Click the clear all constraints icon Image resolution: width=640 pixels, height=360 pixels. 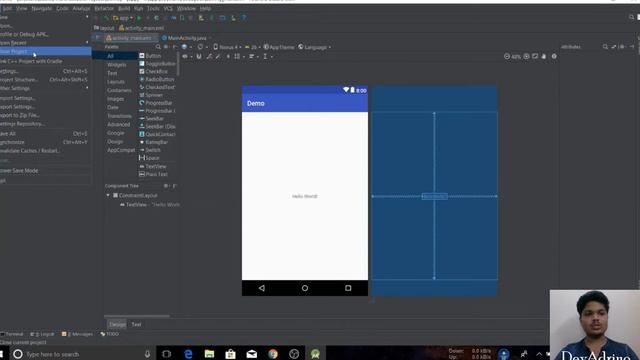(209, 56)
